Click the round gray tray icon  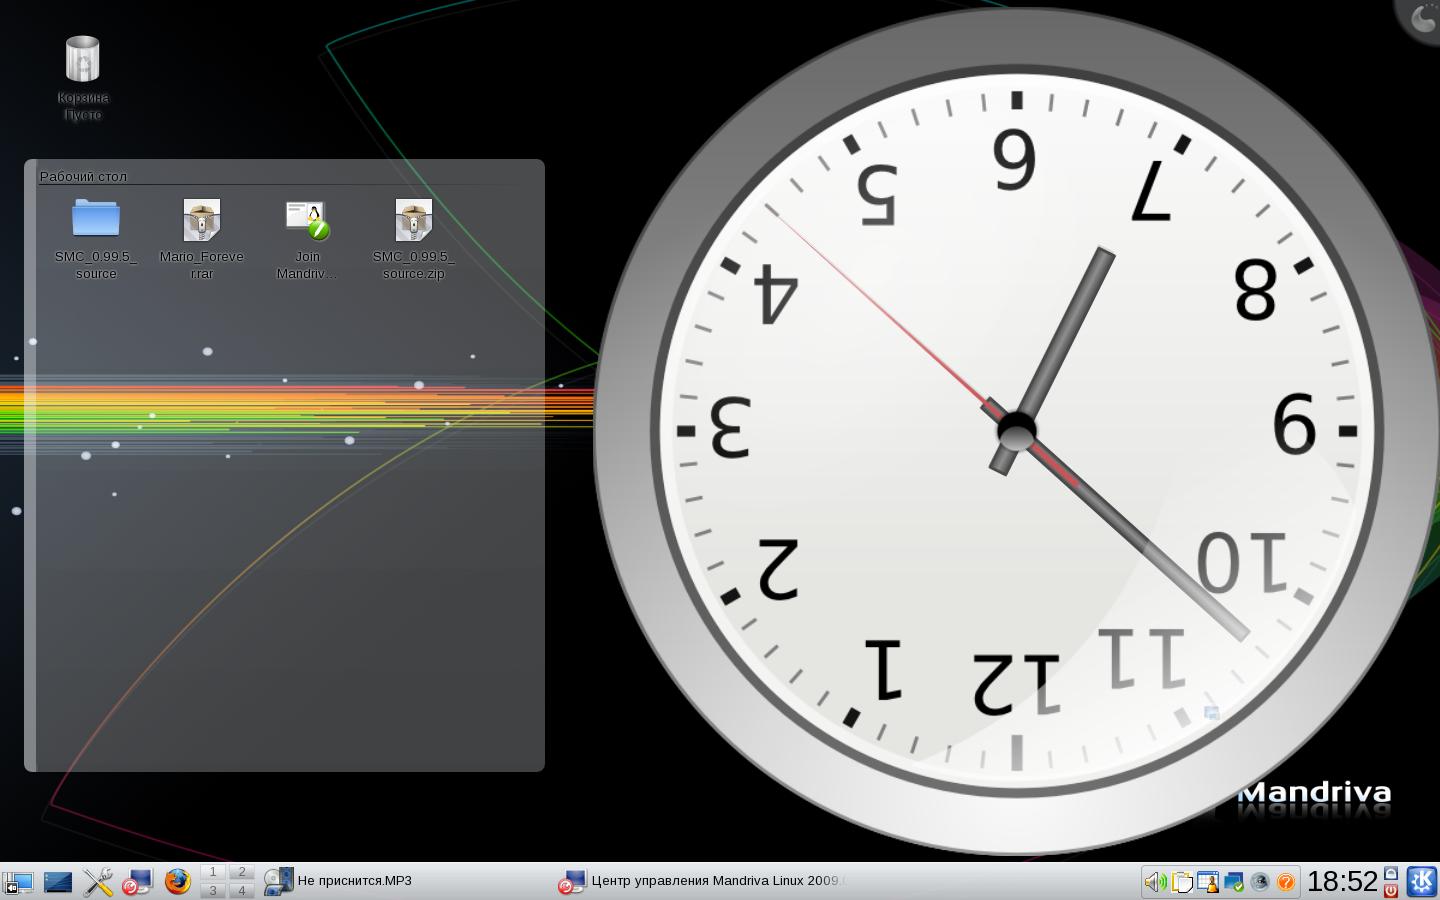tap(1260, 882)
